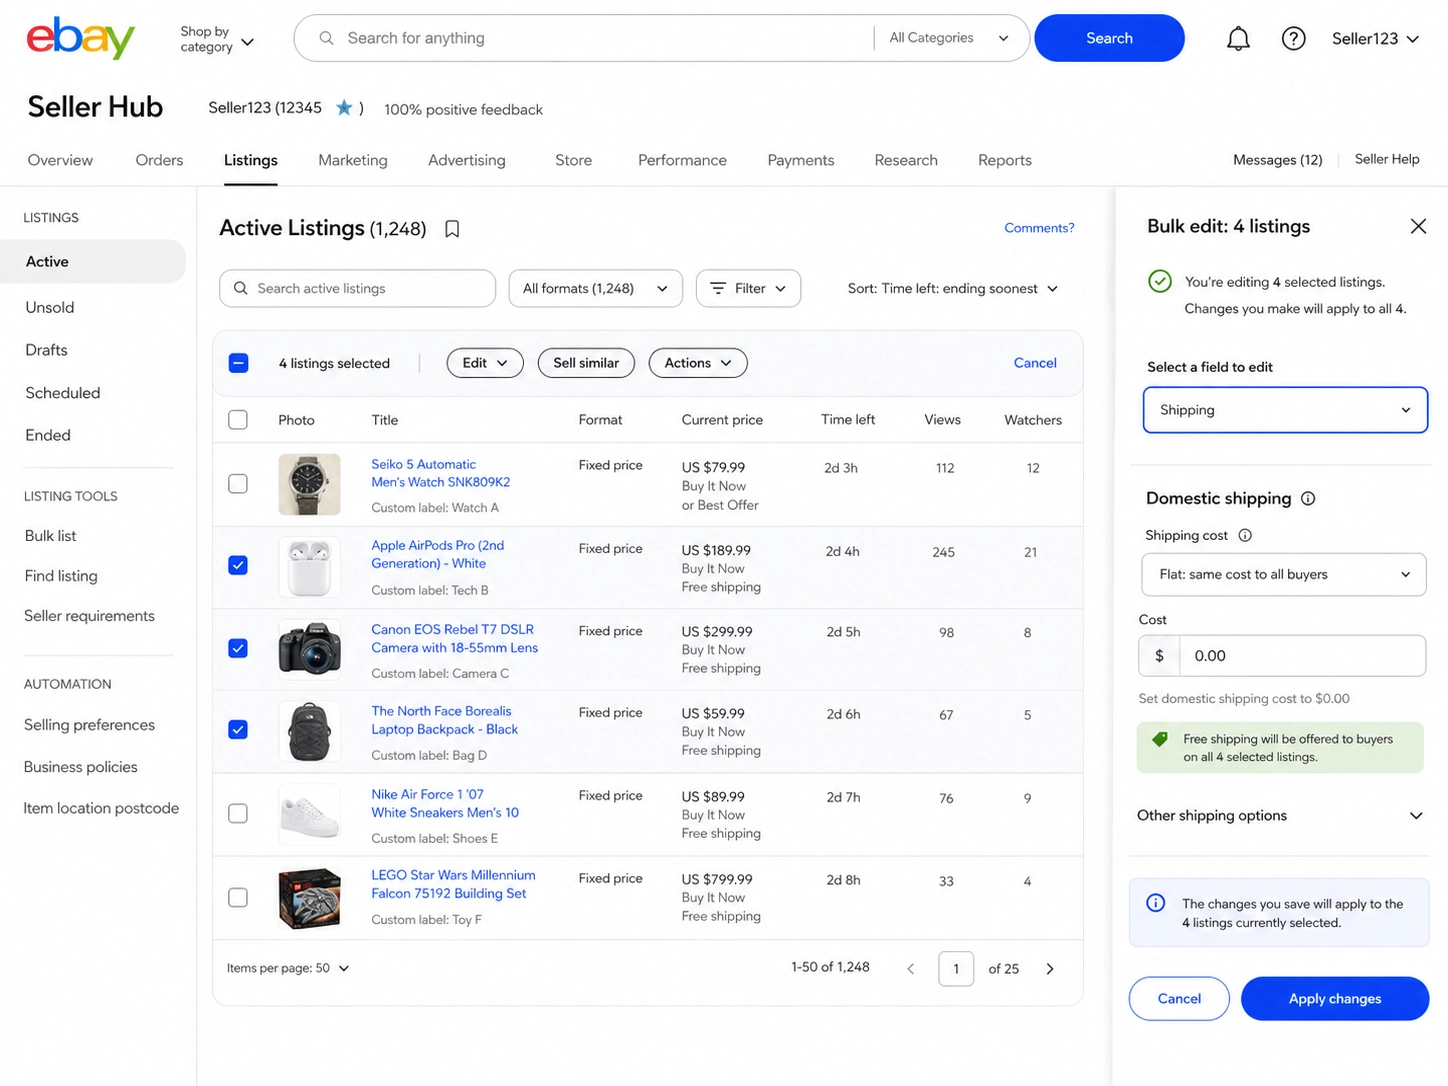Click the Search active listings field
Screen dimensions: 1448x1086
357,288
